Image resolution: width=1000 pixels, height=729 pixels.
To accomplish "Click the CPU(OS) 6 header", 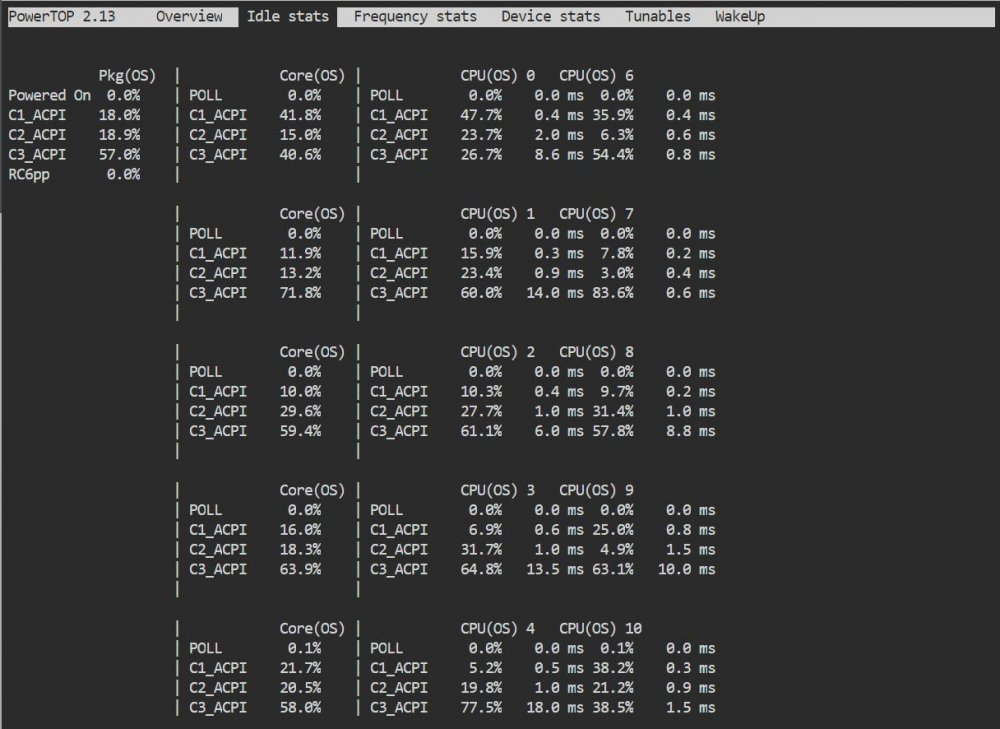I will [596, 76].
